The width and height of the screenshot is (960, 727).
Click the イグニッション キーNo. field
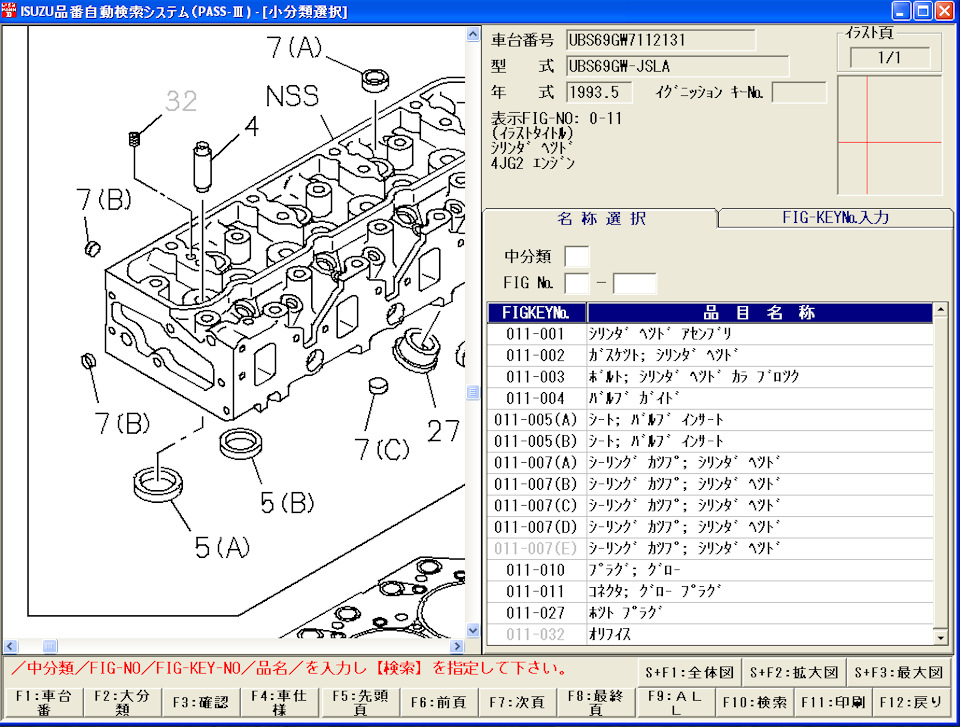[x=799, y=92]
